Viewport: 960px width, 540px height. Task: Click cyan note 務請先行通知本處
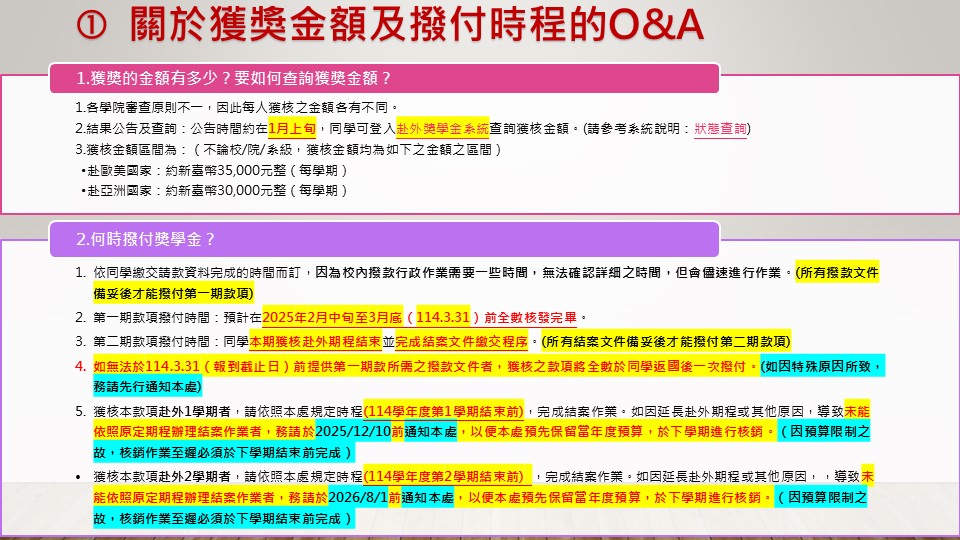pos(147,387)
